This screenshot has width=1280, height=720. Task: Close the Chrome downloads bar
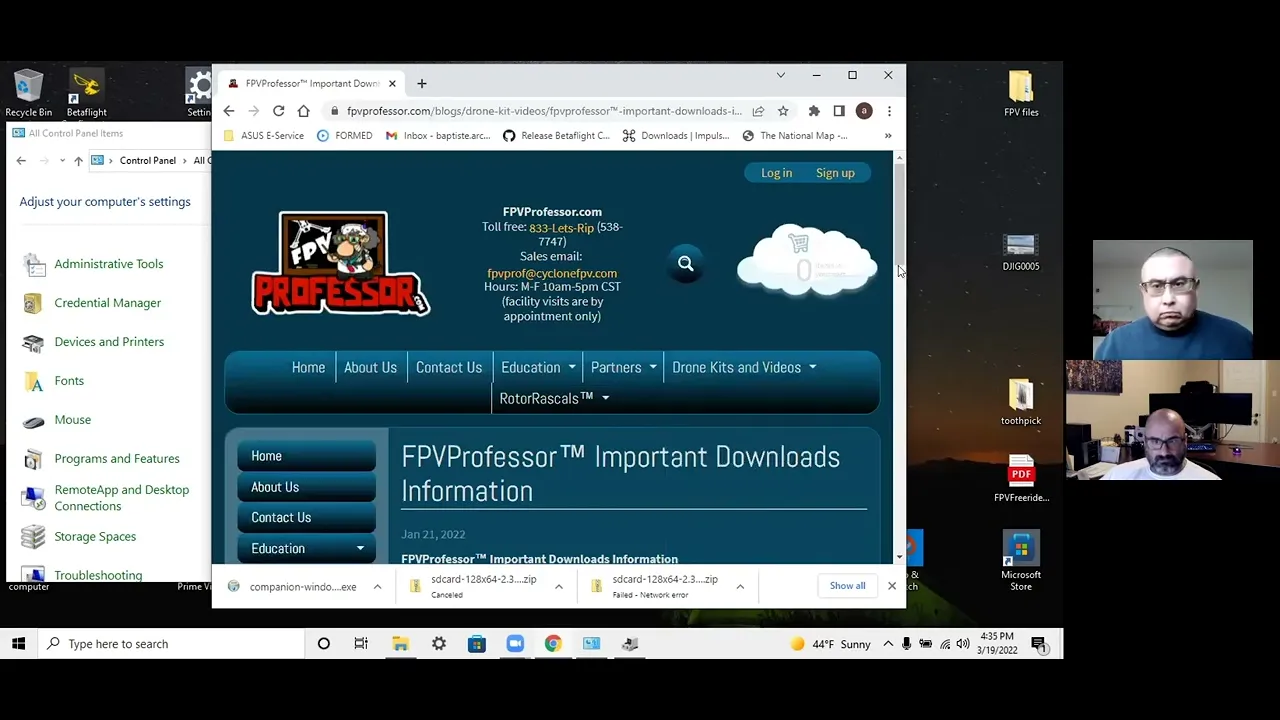tap(892, 586)
